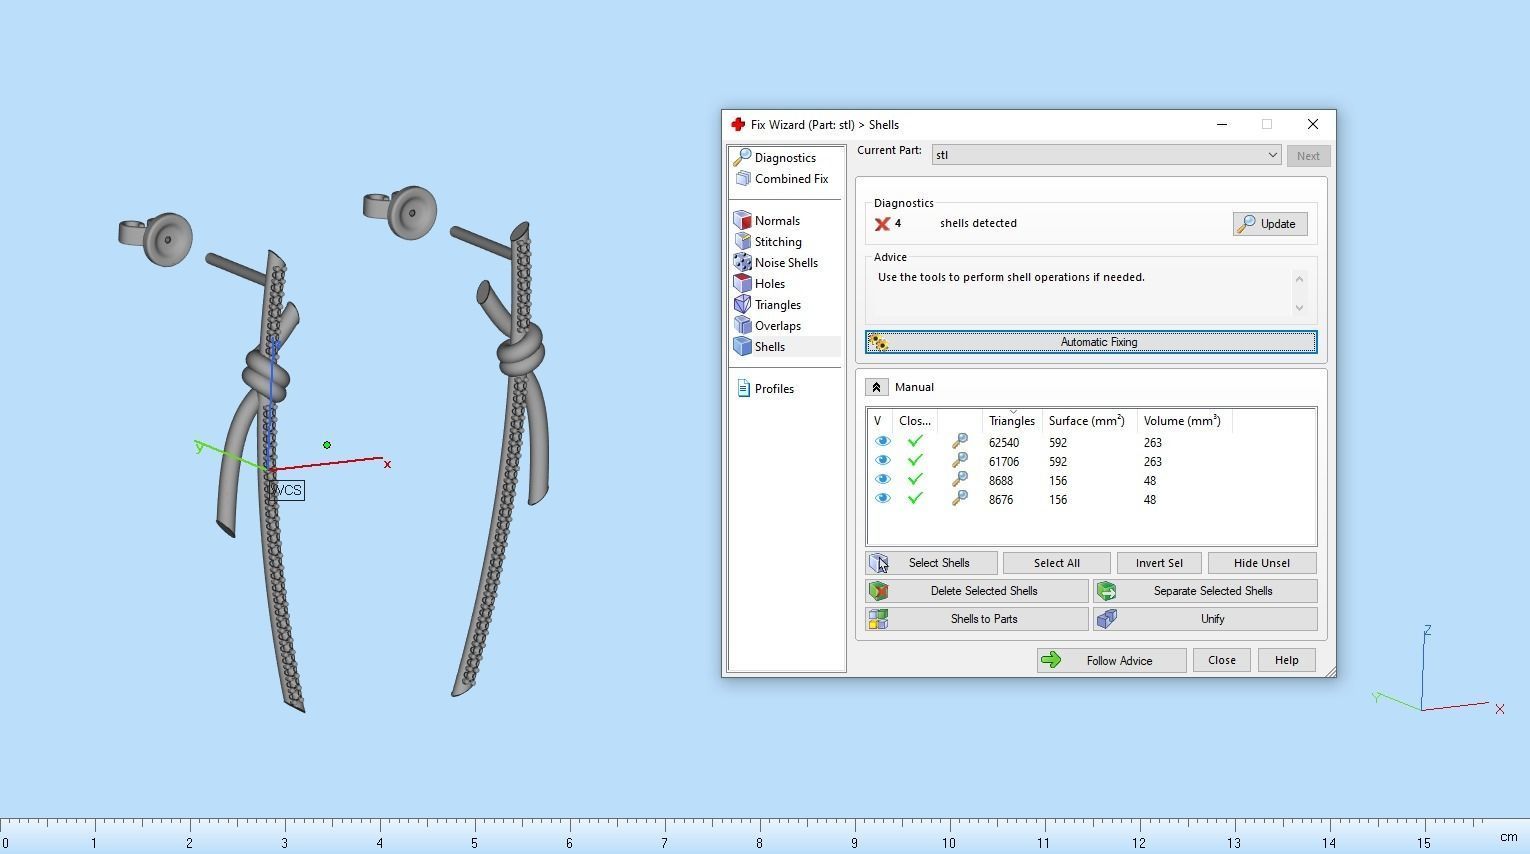The width and height of the screenshot is (1530, 854).
Task: Open the Combined Fix page
Action: point(781,179)
